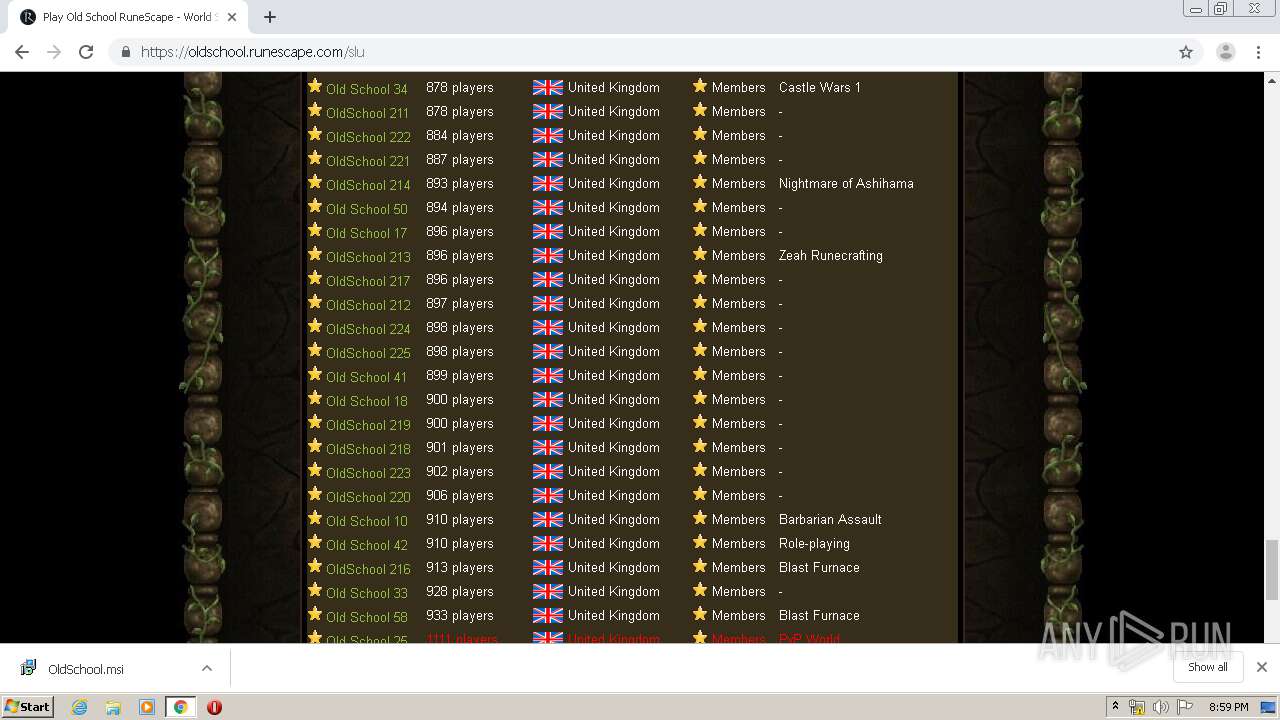
Task: Join world OldSchool 212
Action: (x=368, y=304)
